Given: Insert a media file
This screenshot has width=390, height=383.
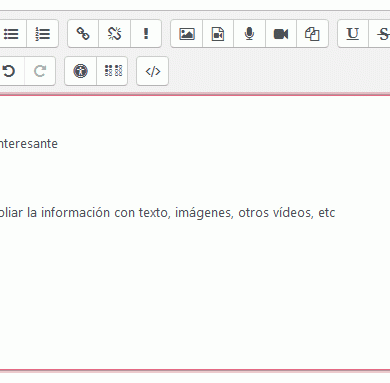Looking at the screenshot, I should tap(218, 34).
